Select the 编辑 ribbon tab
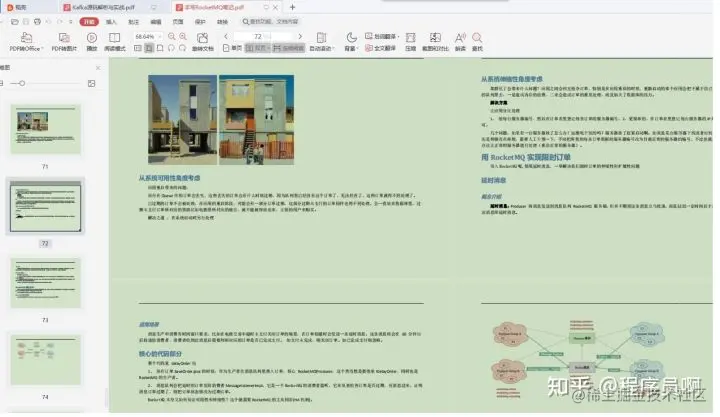 [x=156, y=22]
